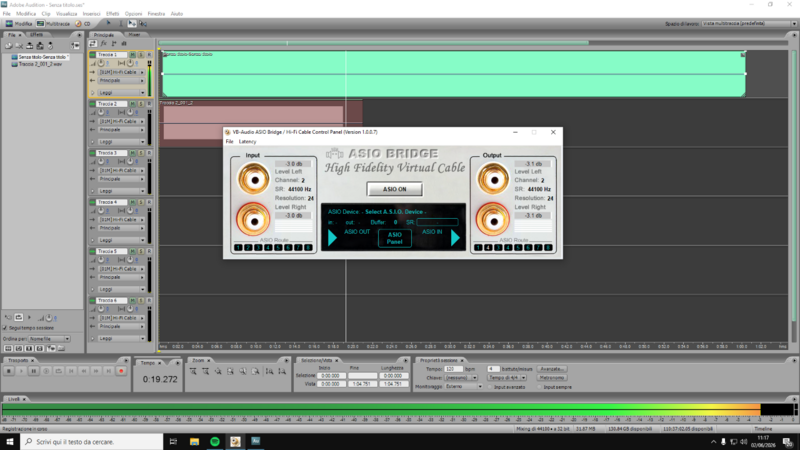Open the Chiave (nessuno) dropdown

[461, 378]
